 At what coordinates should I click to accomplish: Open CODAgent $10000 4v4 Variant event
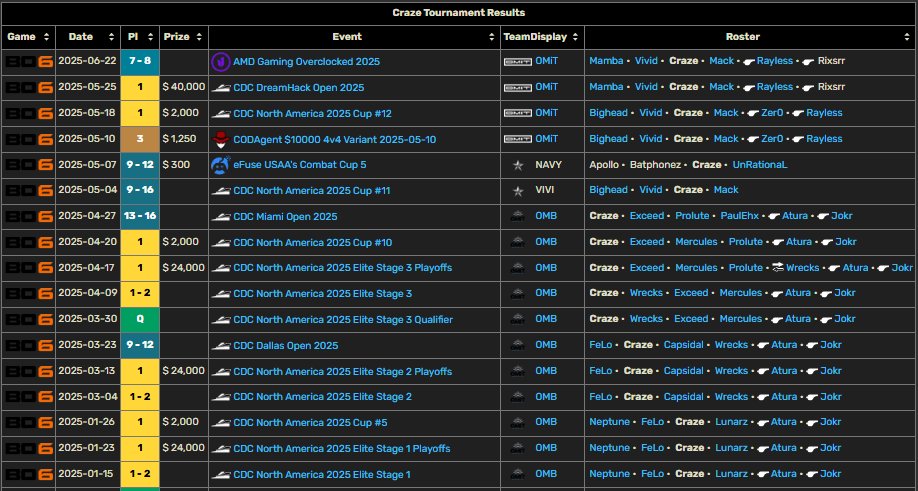tap(335, 139)
